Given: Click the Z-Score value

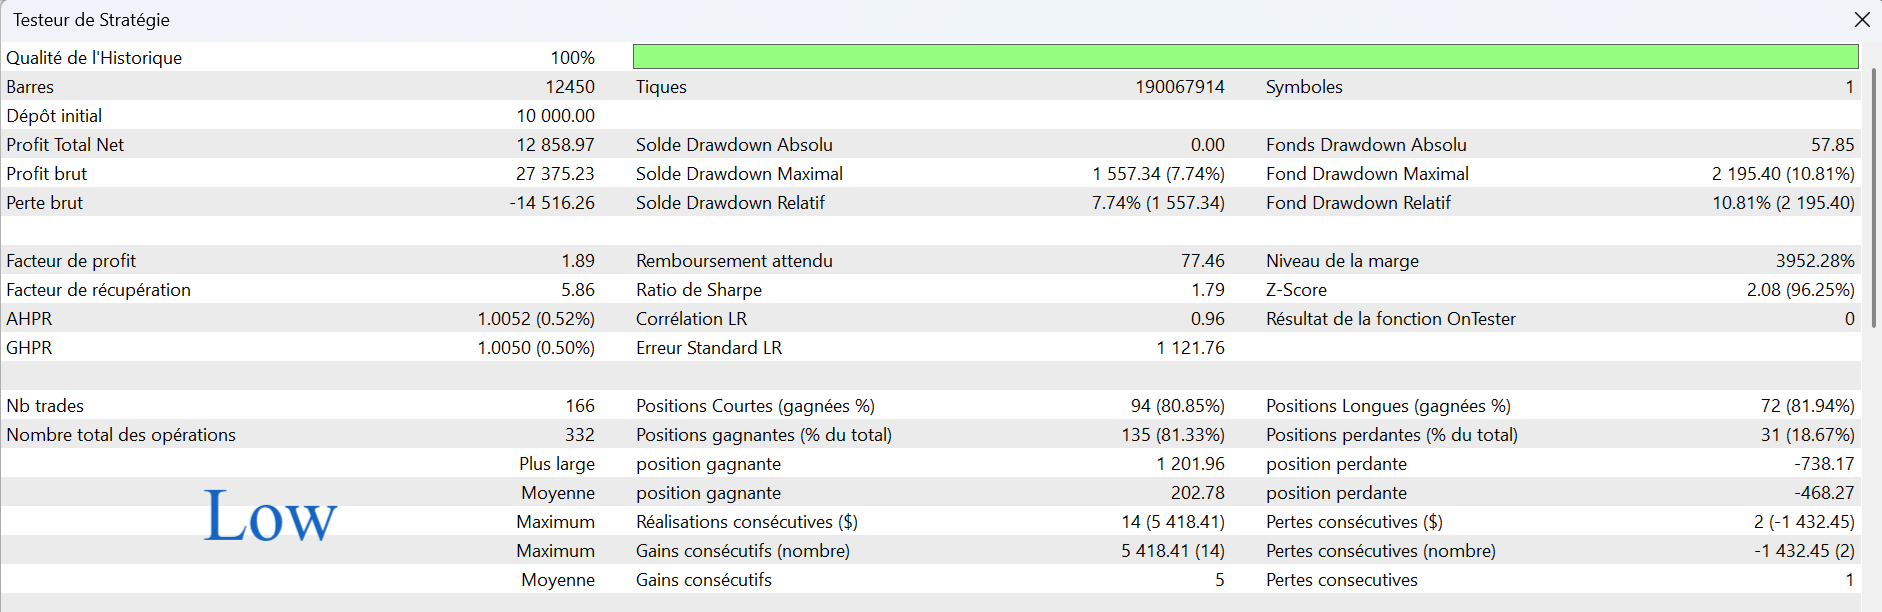Looking at the screenshot, I should tap(1800, 290).
